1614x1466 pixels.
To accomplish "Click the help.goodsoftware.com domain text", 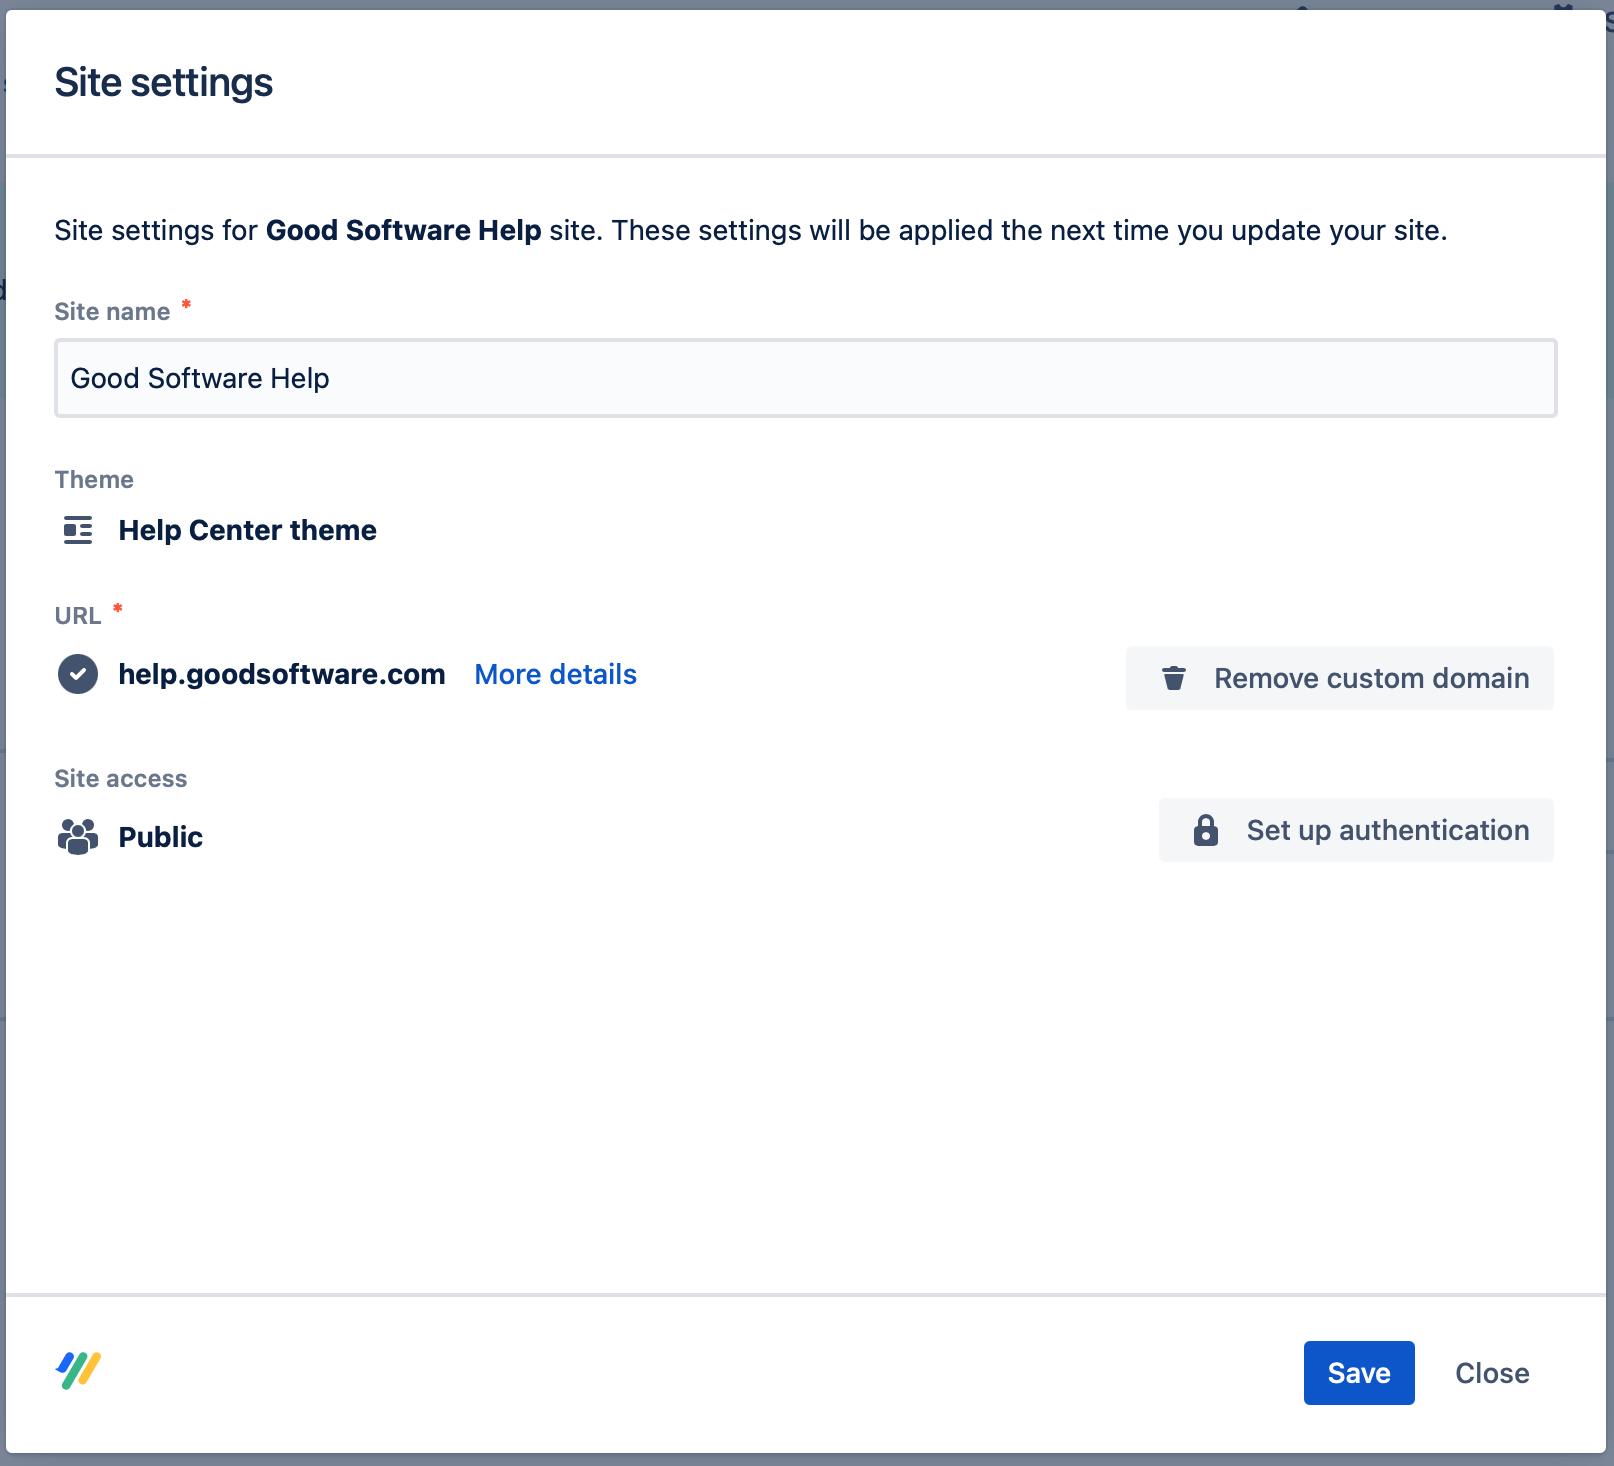I will click(x=281, y=674).
